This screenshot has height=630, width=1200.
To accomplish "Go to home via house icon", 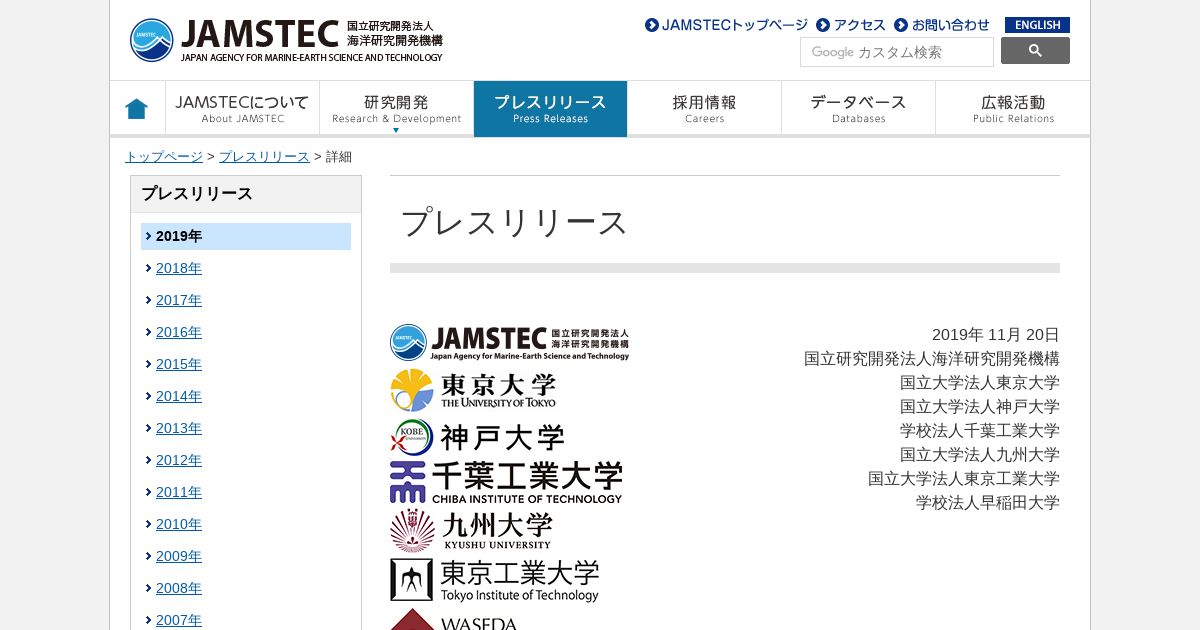I will [137, 108].
